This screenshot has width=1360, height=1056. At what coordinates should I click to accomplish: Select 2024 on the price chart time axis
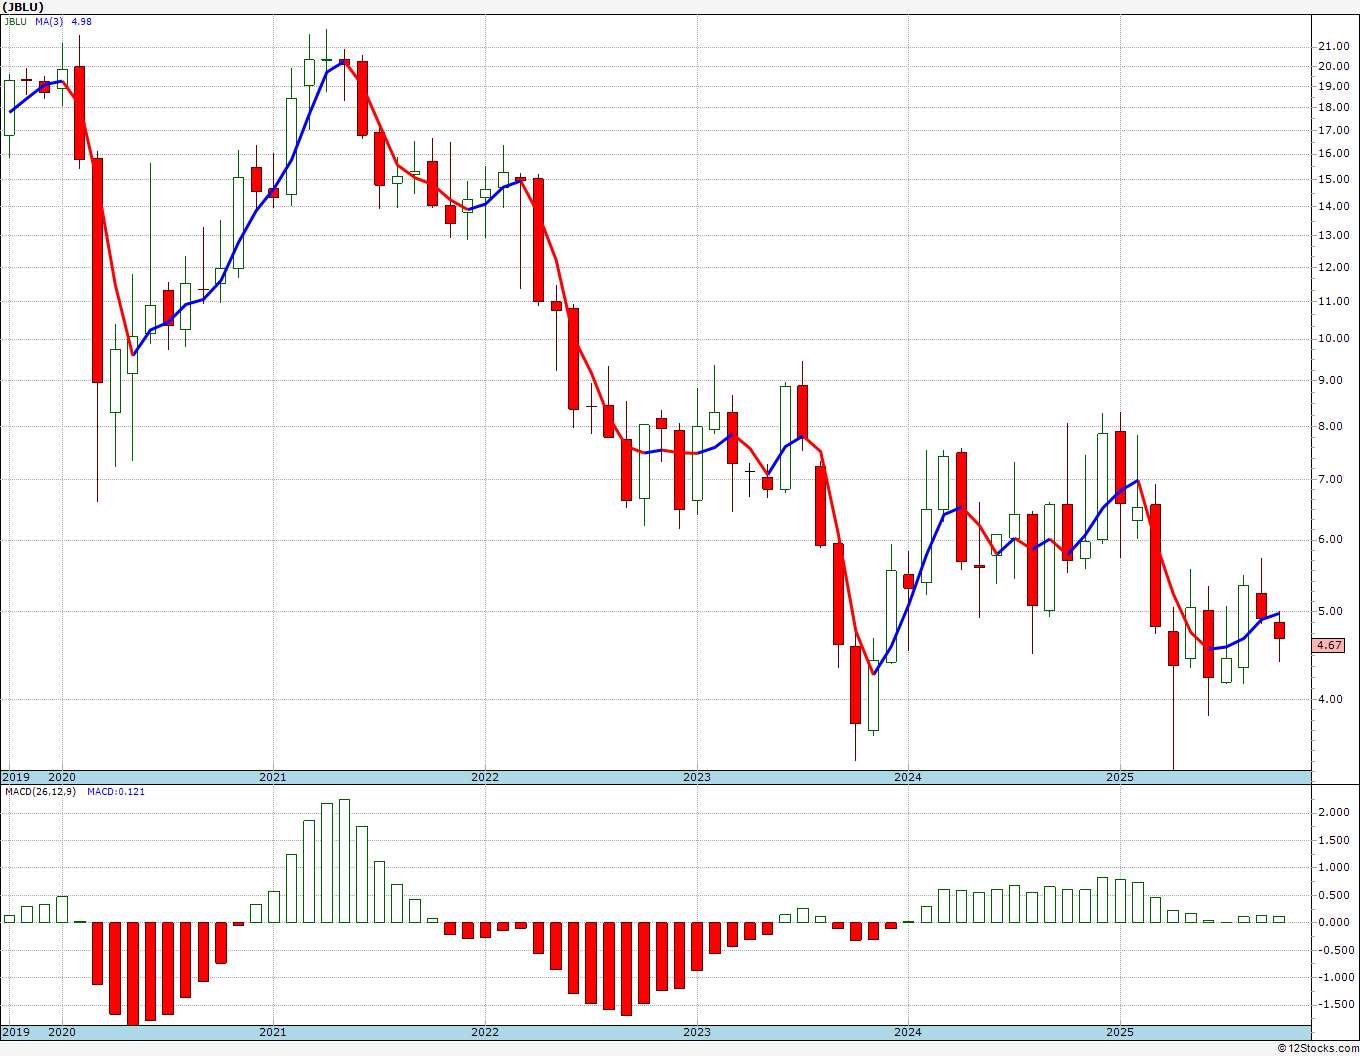(908, 777)
